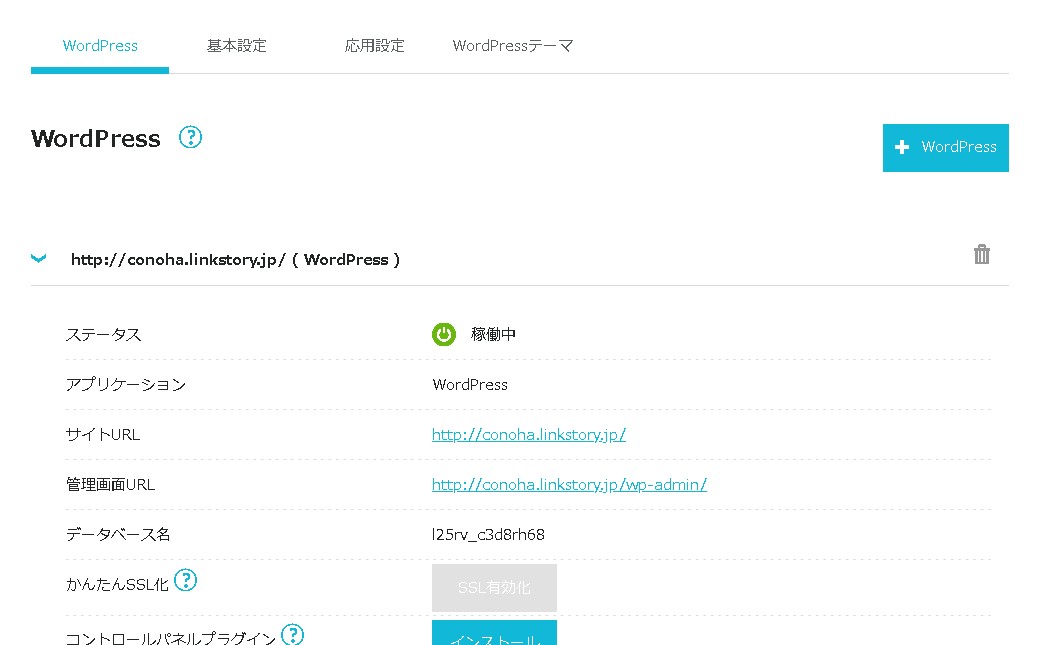This screenshot has width=1040, height=645.
Task: Enable the control panel plugin via インストール
Action: click(x=494, y=637)
